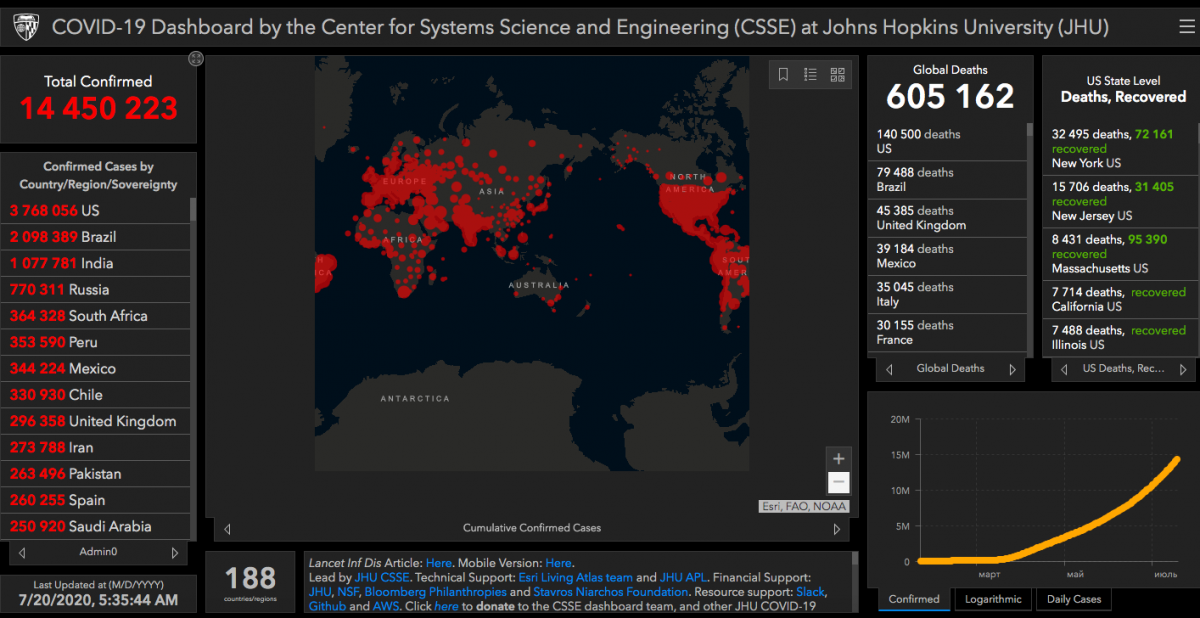Click the italic 'here' donate link
1200x618 pixels.
coord(446,606)
